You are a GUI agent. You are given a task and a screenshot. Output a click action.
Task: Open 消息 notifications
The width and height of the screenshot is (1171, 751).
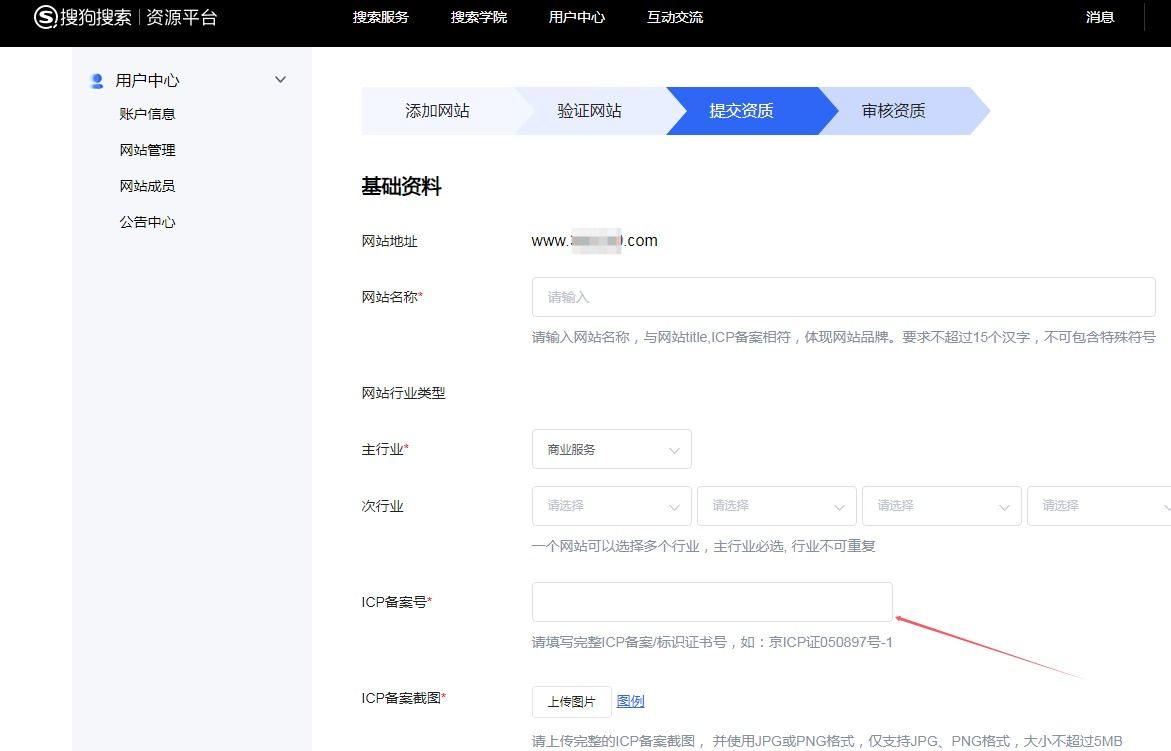(1100, 16)
